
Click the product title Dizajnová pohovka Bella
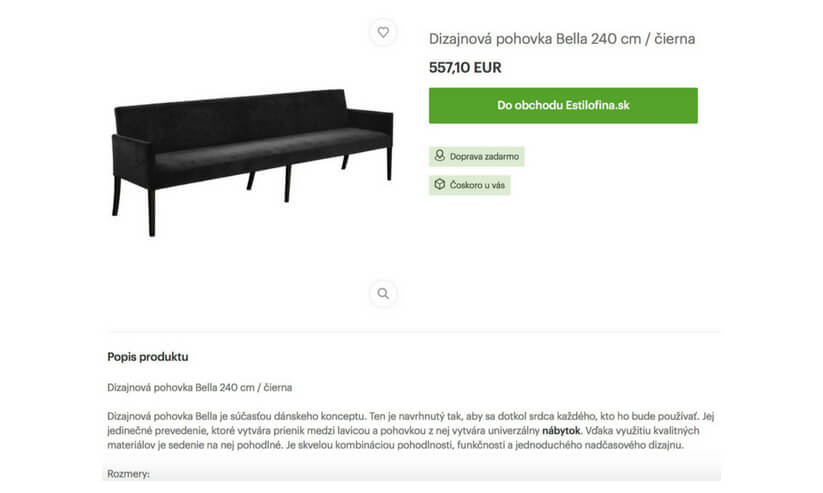coord(562,39)
